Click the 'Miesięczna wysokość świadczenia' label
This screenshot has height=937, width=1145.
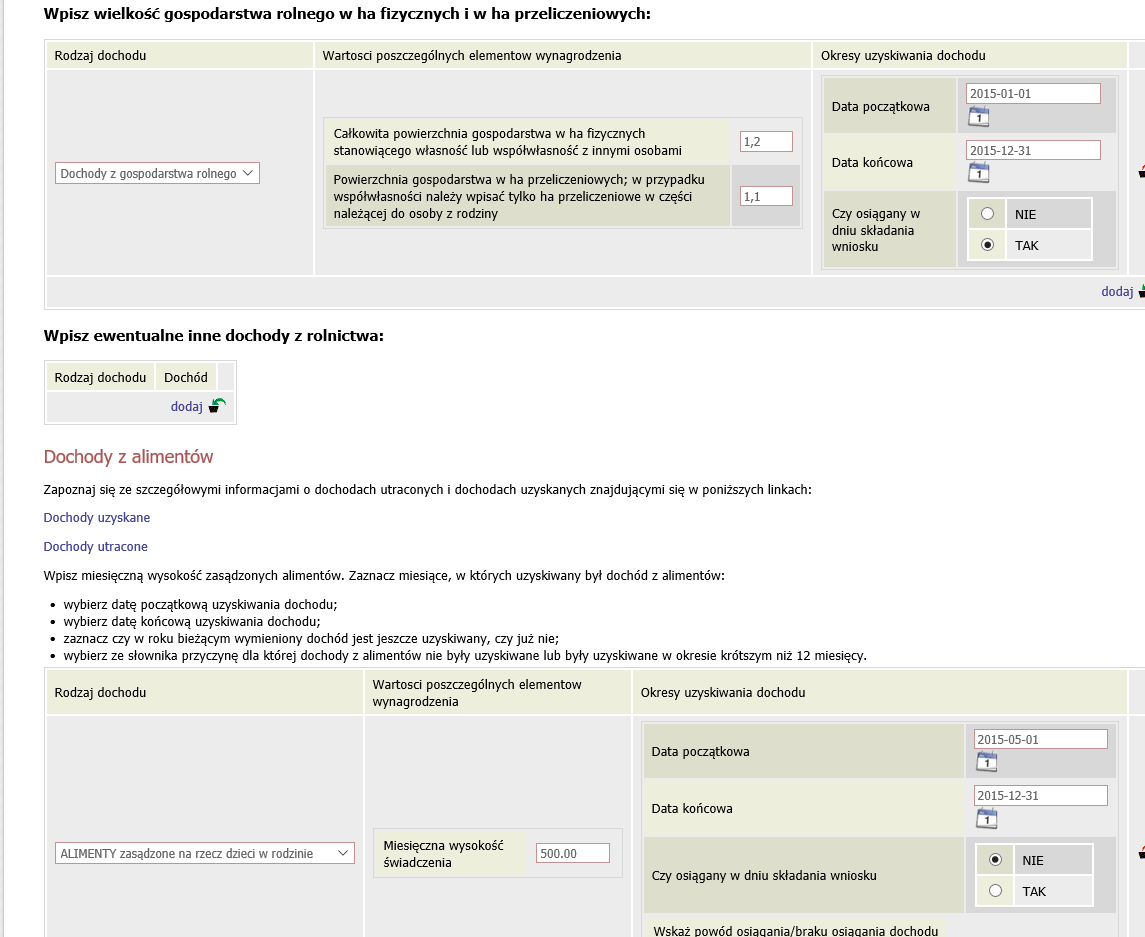click(x=443, y=854)
